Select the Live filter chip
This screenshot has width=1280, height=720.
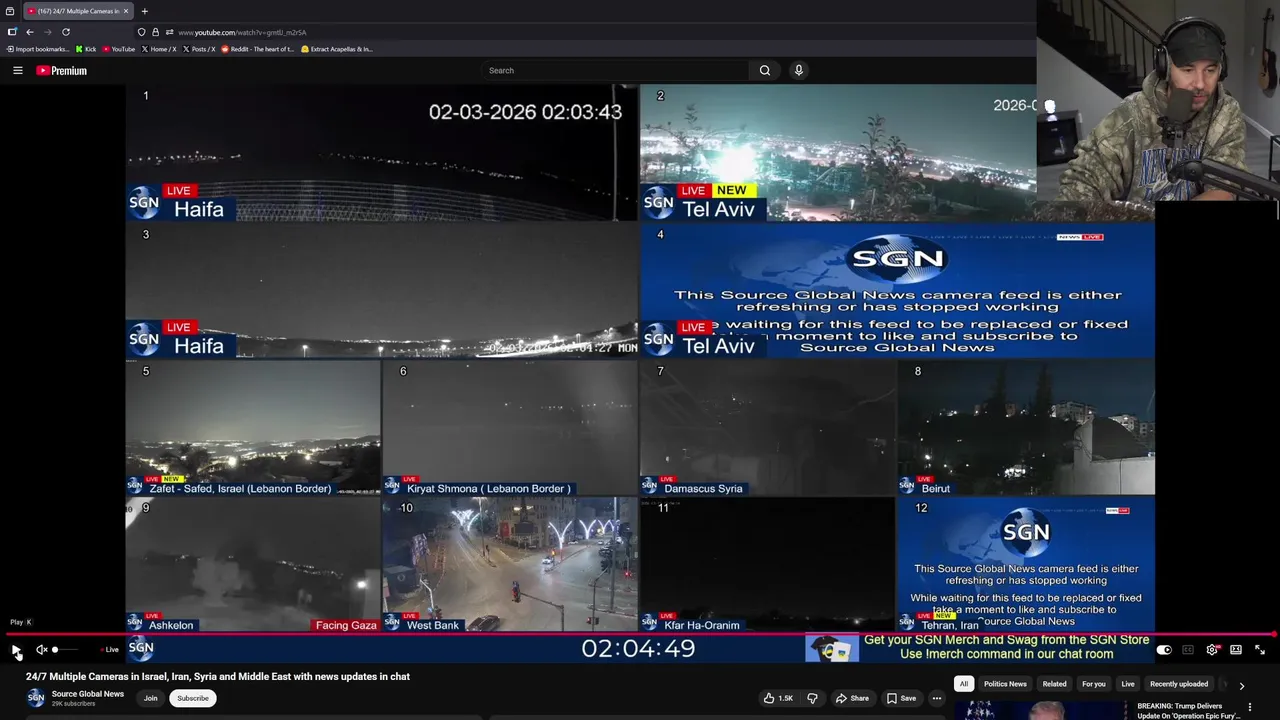(x=1128, y=684)
